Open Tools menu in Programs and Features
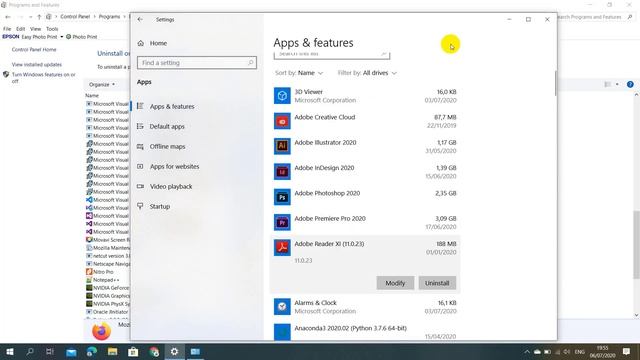The width and height of the screenshot is (640, 360). coord(52,29)
